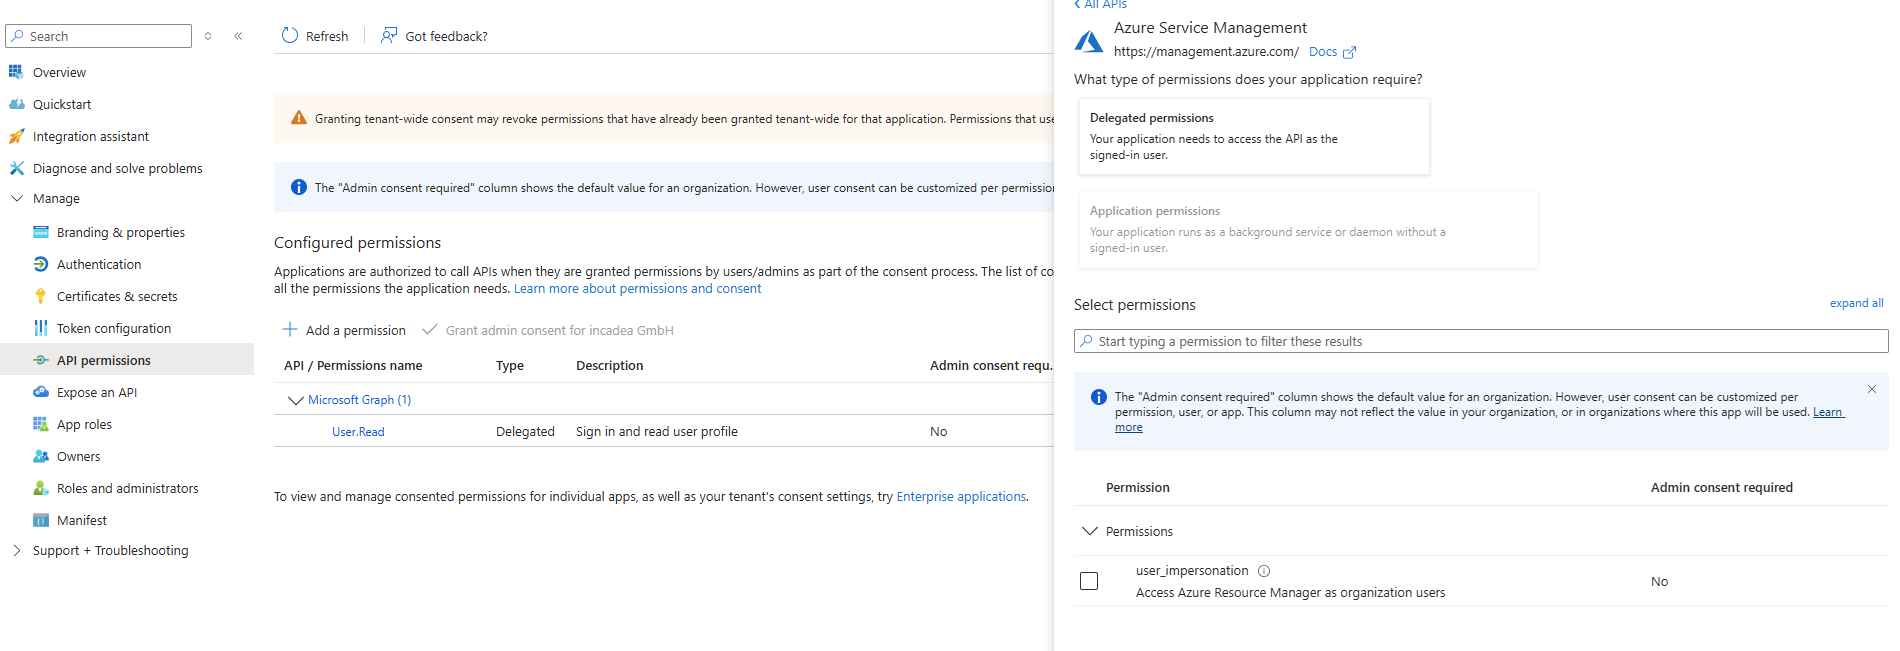Collapse the Manage section
This screenshot has height=651, width=1900.
pyautogui.click(x=16, y=198)
